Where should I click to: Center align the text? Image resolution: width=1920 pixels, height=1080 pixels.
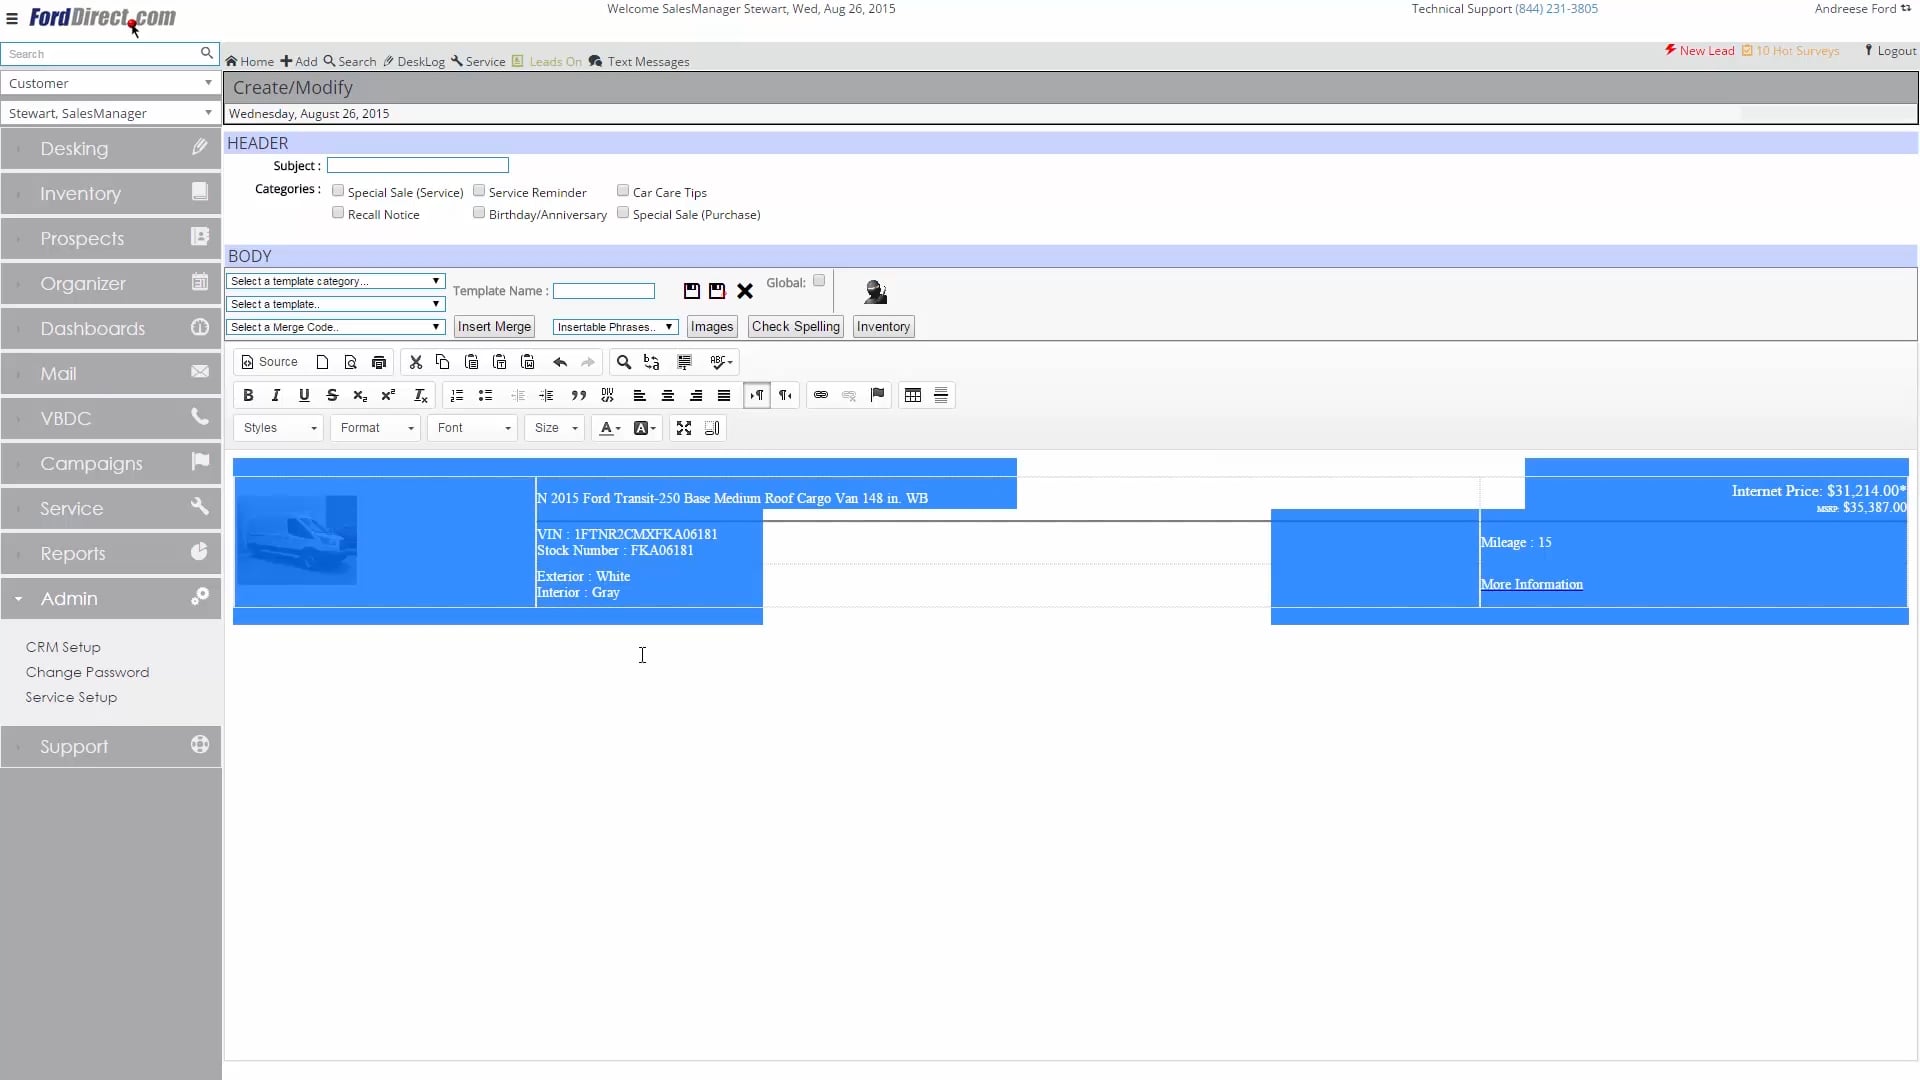click(668, 395)
